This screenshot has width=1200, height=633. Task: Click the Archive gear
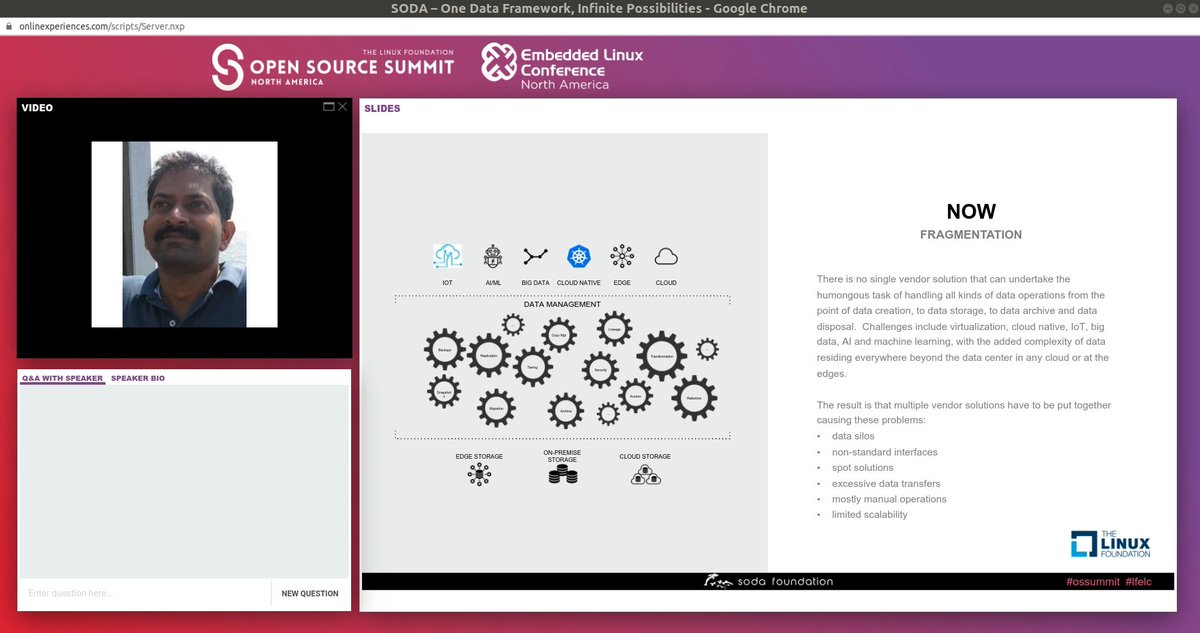(x=566, y=410)
